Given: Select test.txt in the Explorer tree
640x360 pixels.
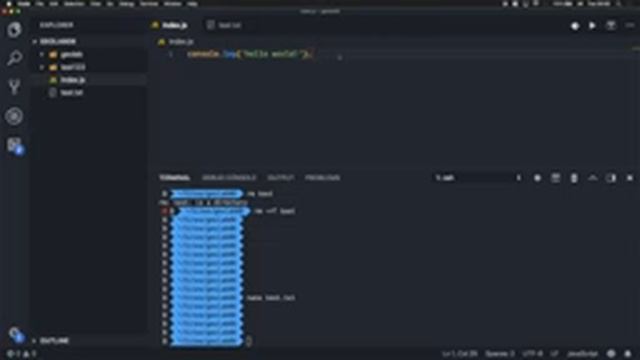Looking at the screenshot, I should [x=89, y=93].
